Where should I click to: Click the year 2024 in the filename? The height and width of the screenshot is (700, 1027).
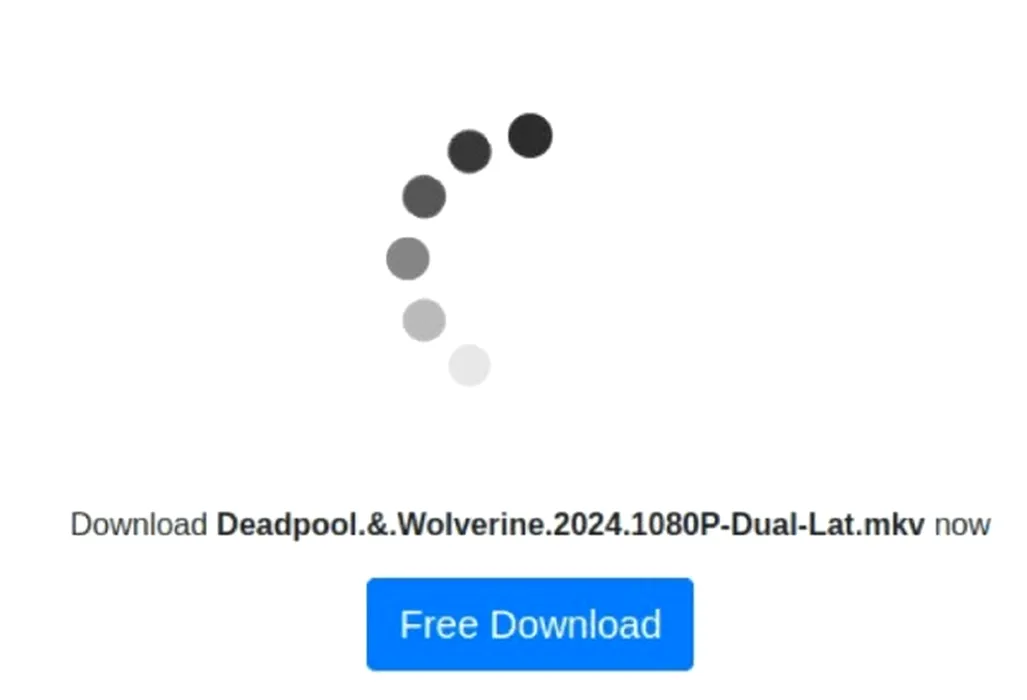(587, 525)
